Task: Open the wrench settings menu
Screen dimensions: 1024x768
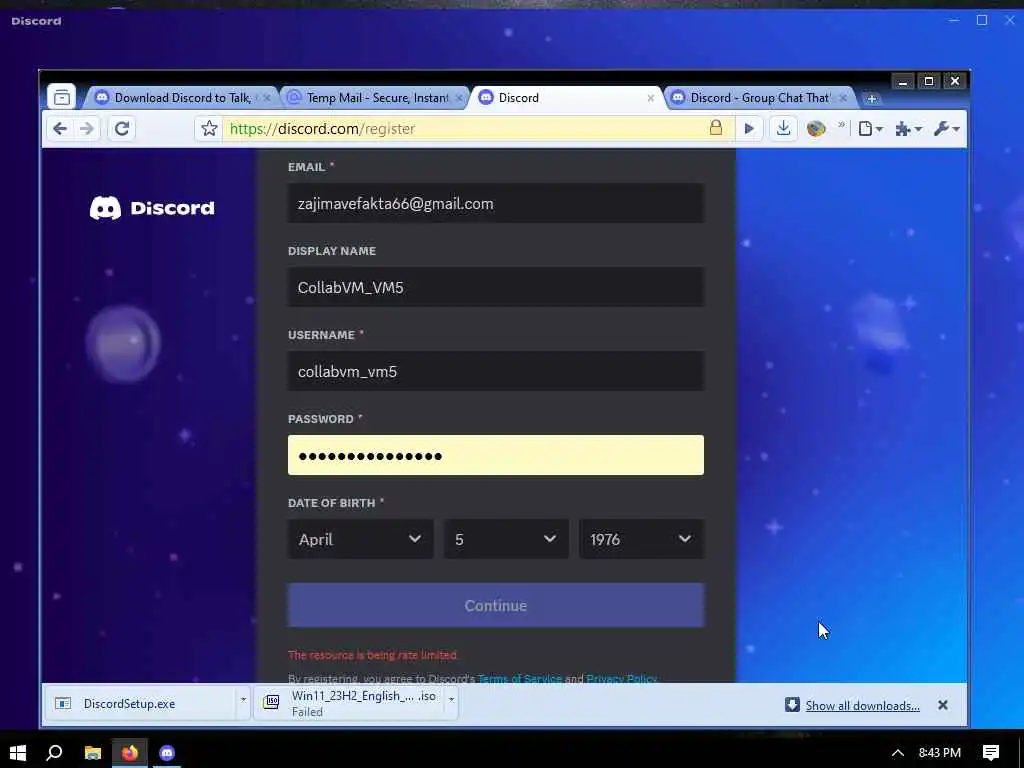Action: (946, 129)
